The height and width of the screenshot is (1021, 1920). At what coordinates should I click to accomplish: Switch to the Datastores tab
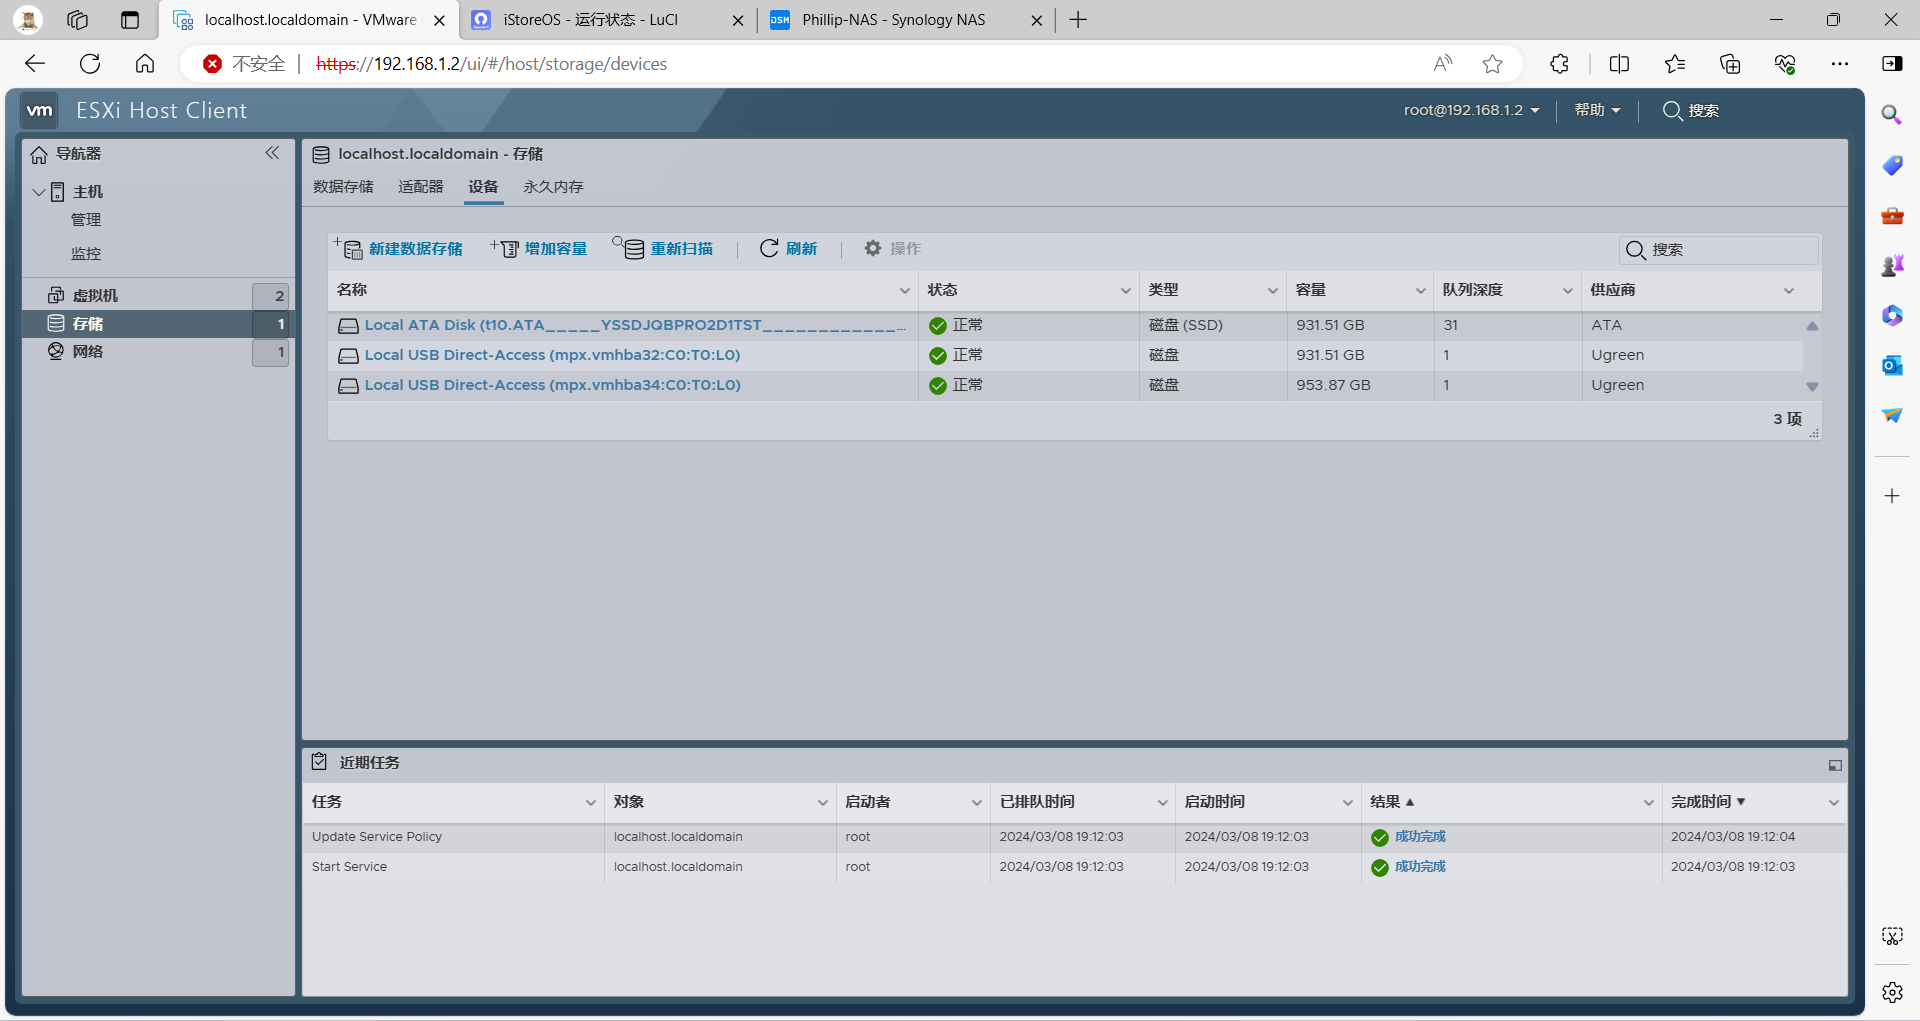point(343,187)
